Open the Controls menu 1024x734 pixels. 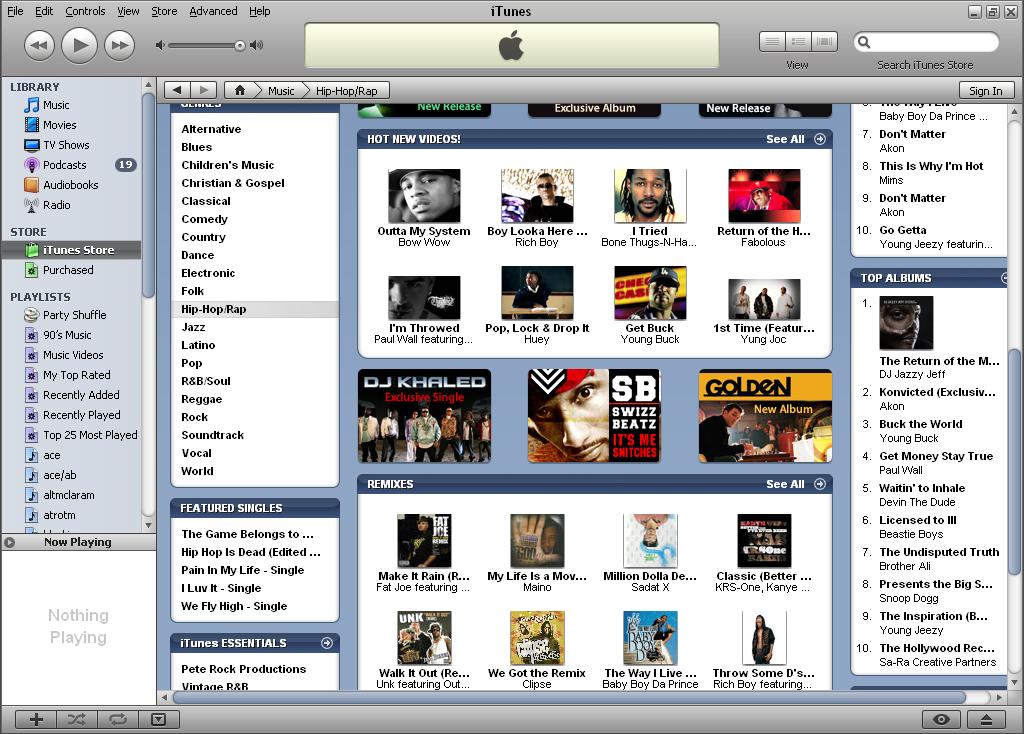pyautogui.click(x=85, y=11)
